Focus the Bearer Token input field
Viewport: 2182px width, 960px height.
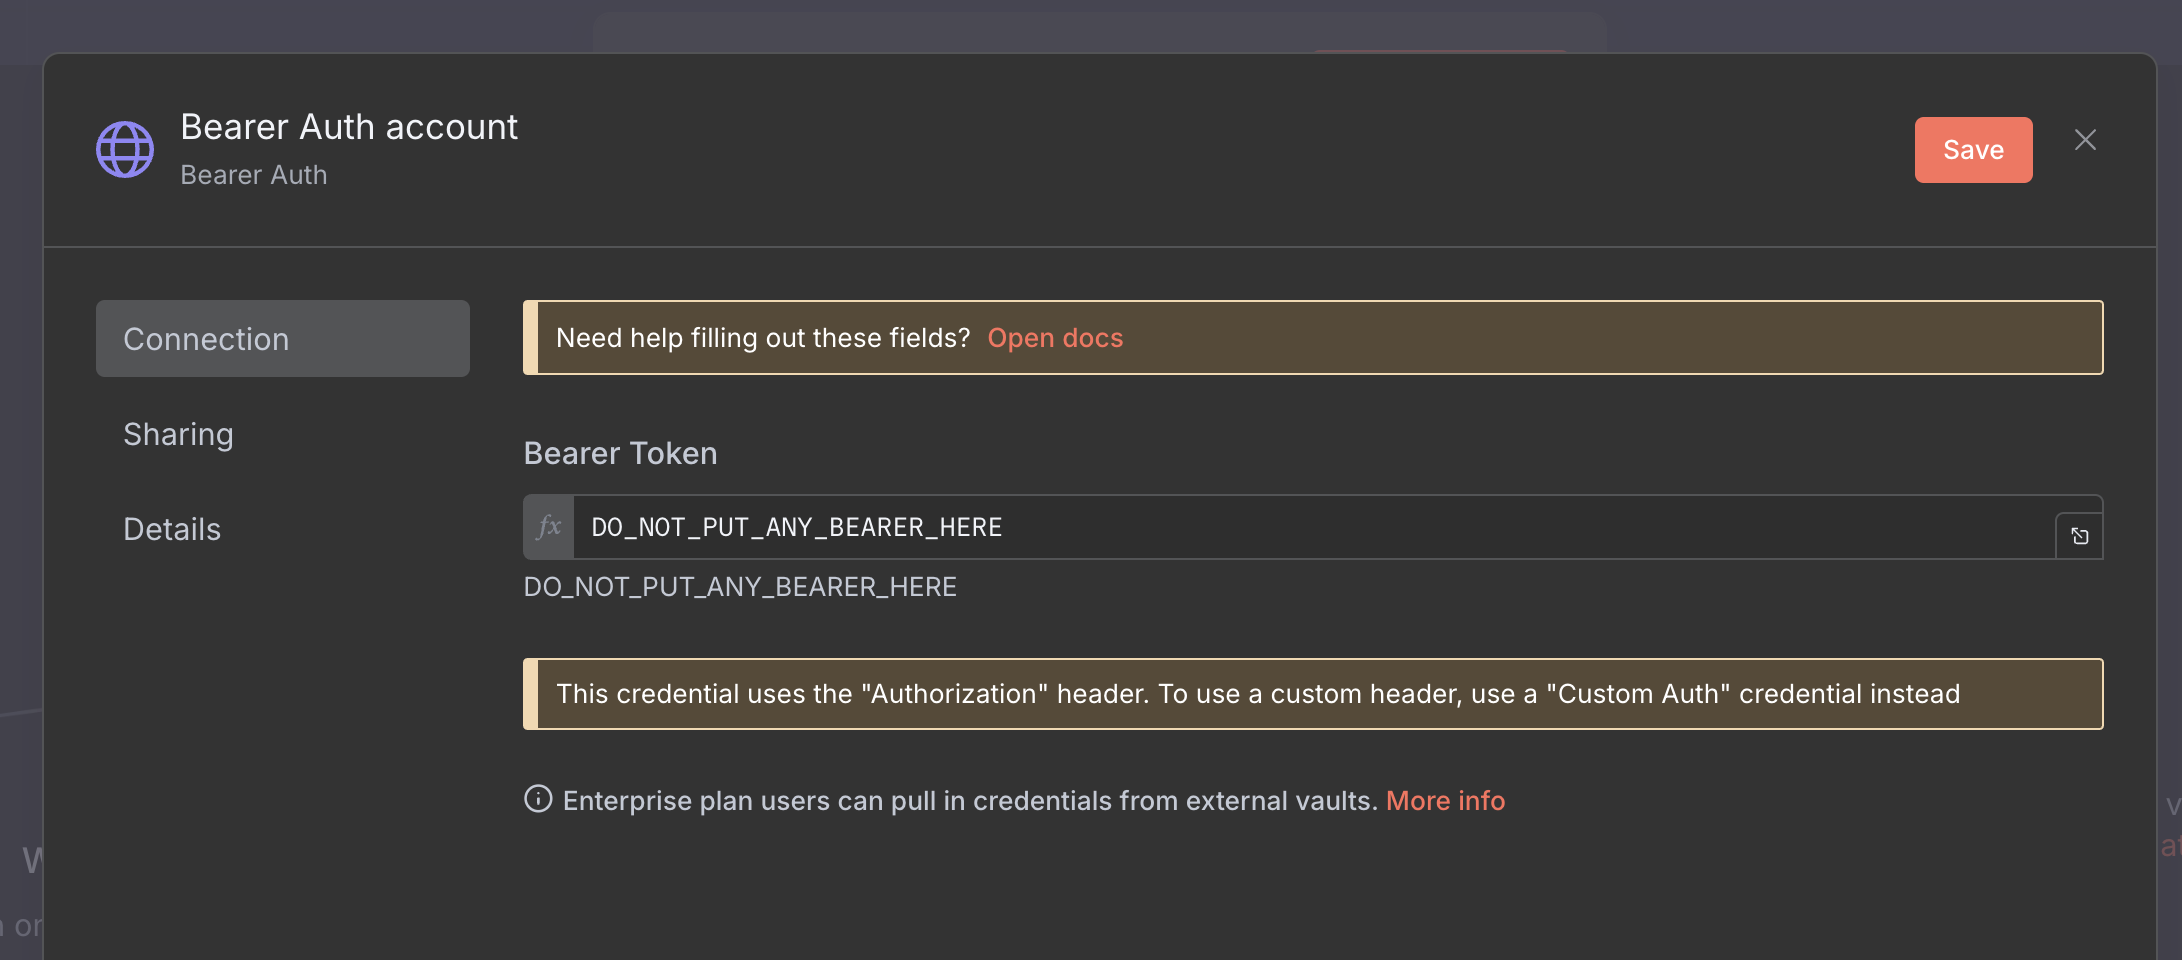point(1314,527)
